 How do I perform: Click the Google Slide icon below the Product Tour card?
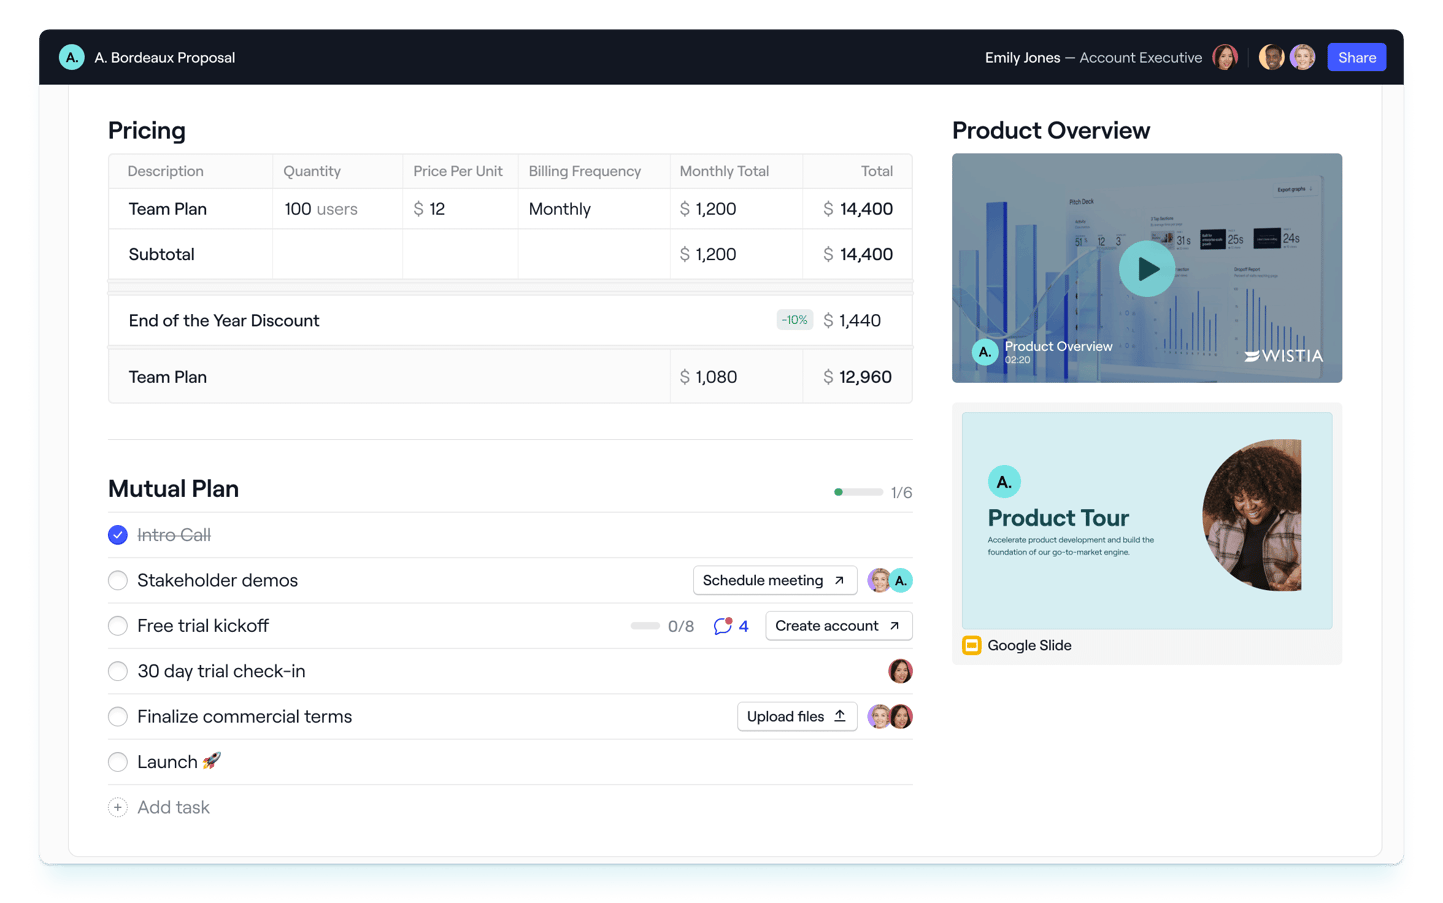pyautogui.click(x=969, y=645)
